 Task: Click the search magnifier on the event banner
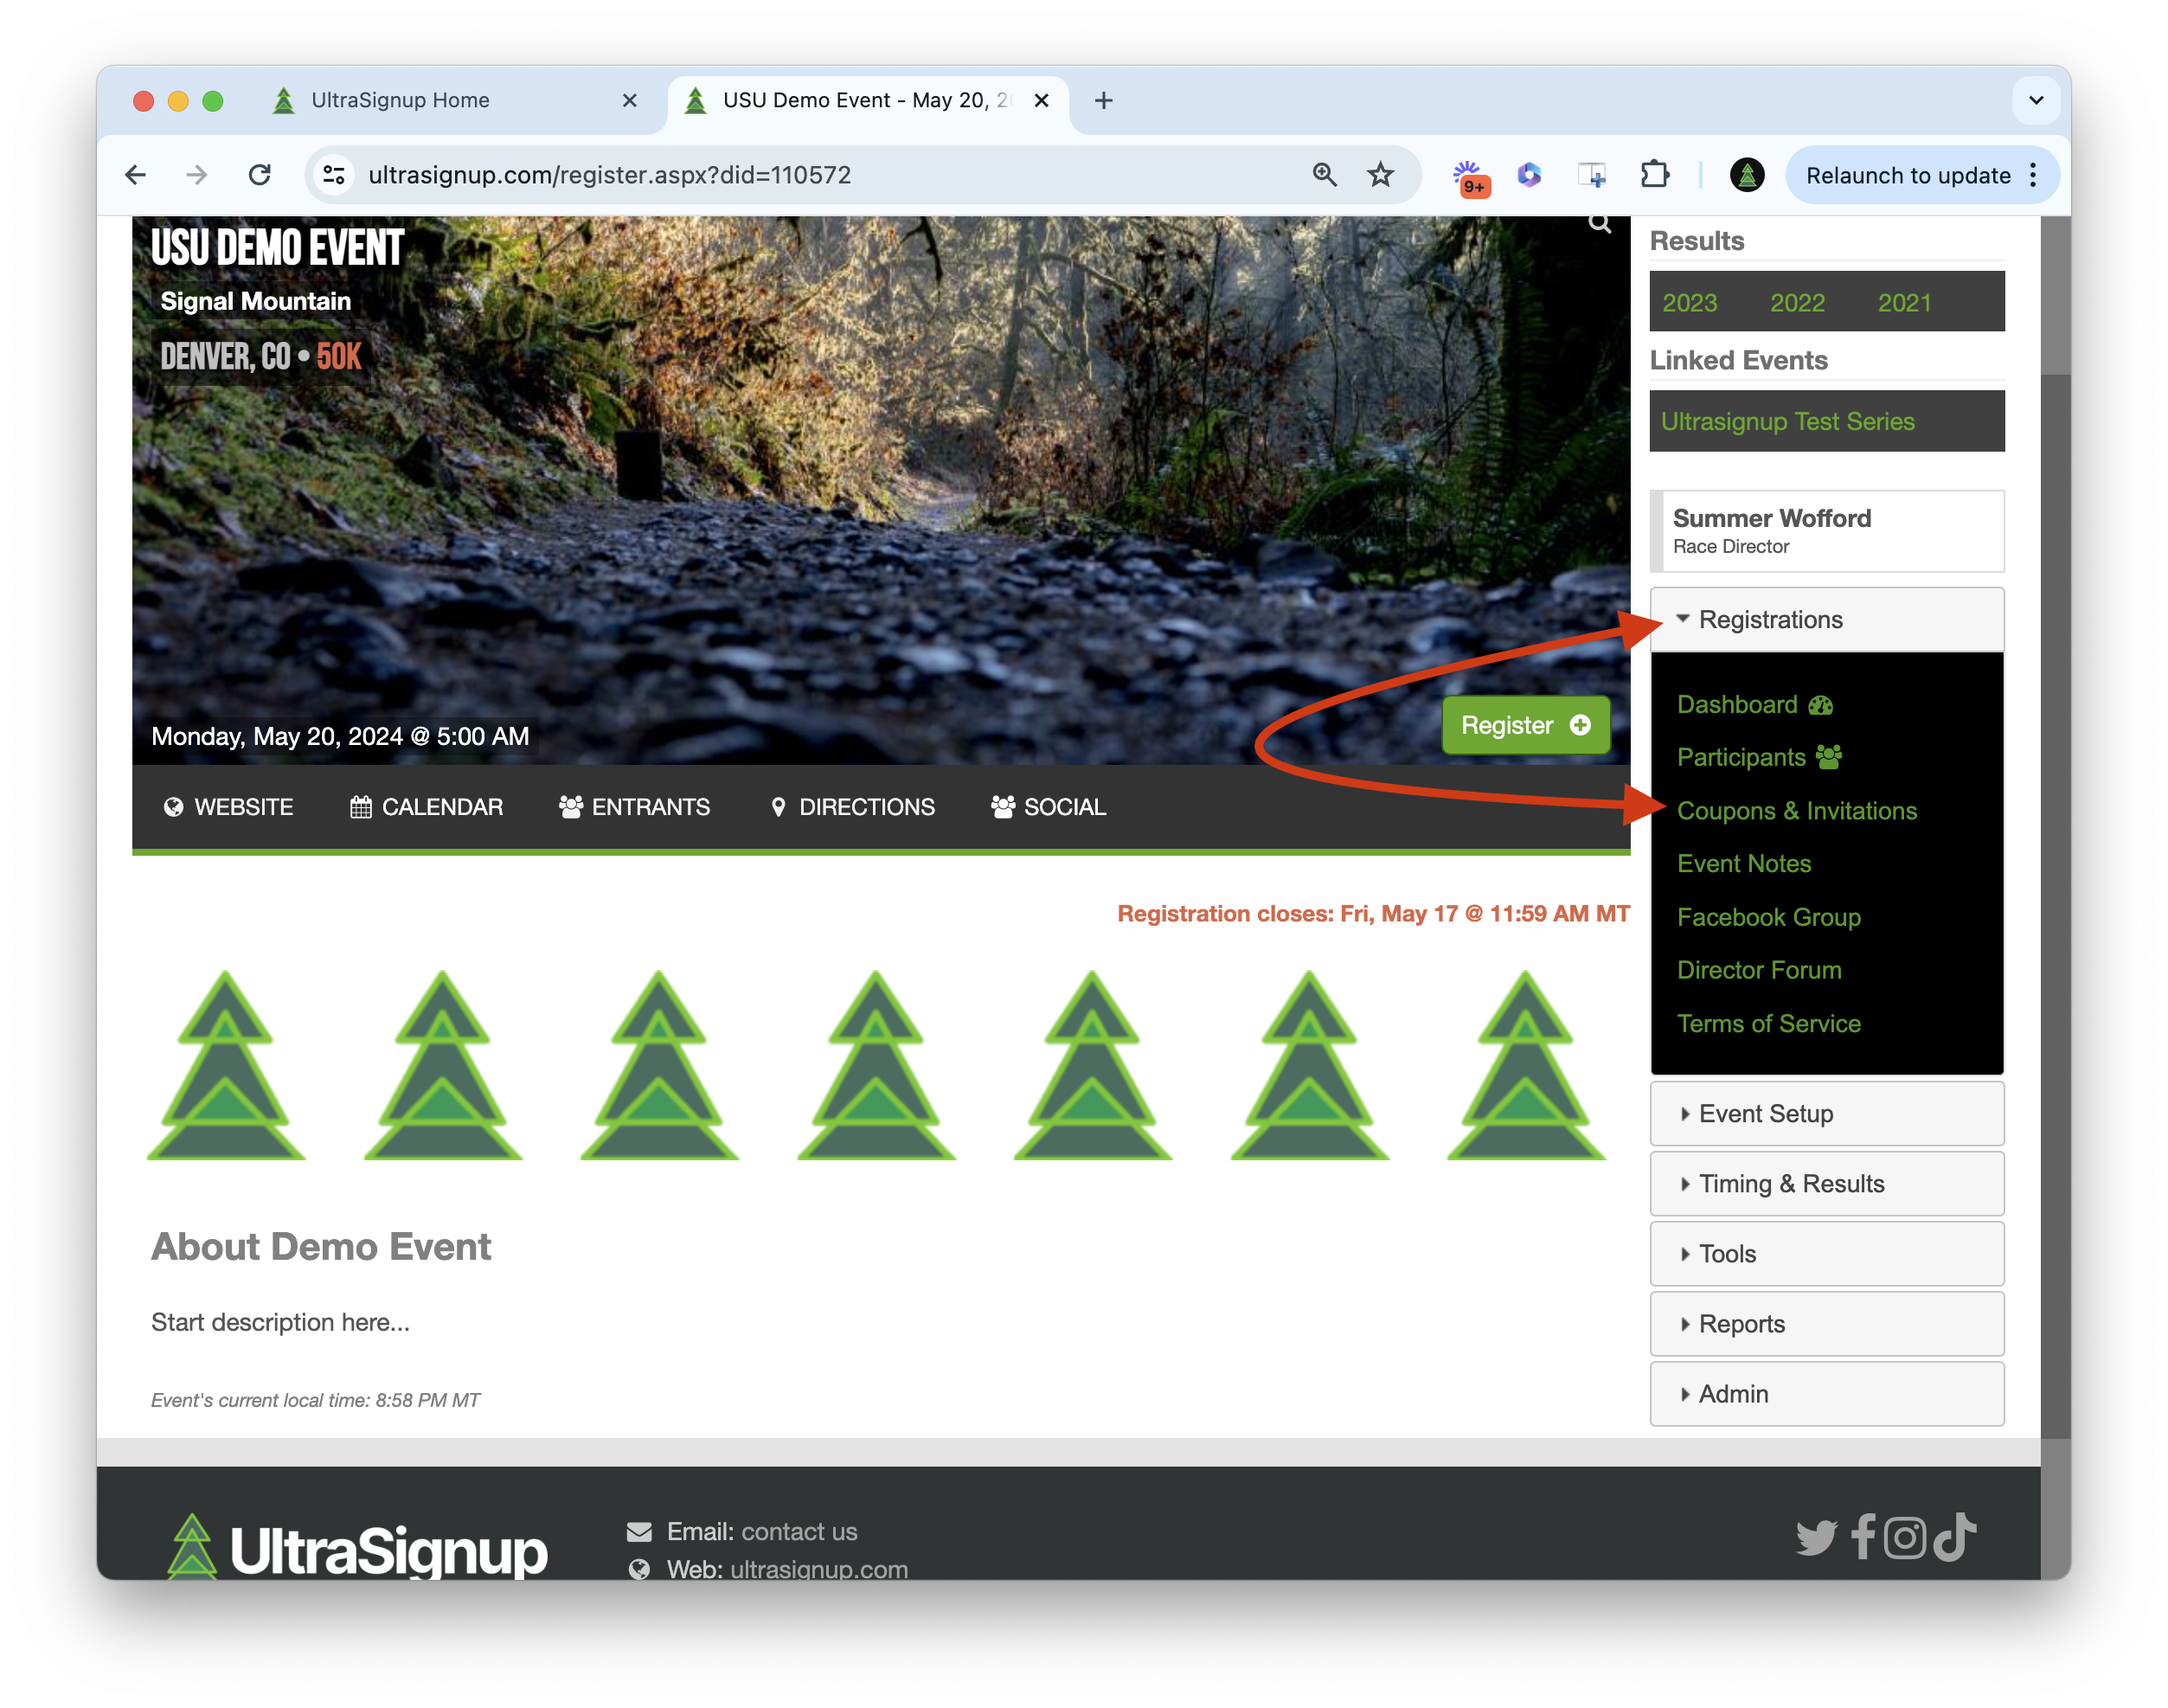pos(1599,223)
